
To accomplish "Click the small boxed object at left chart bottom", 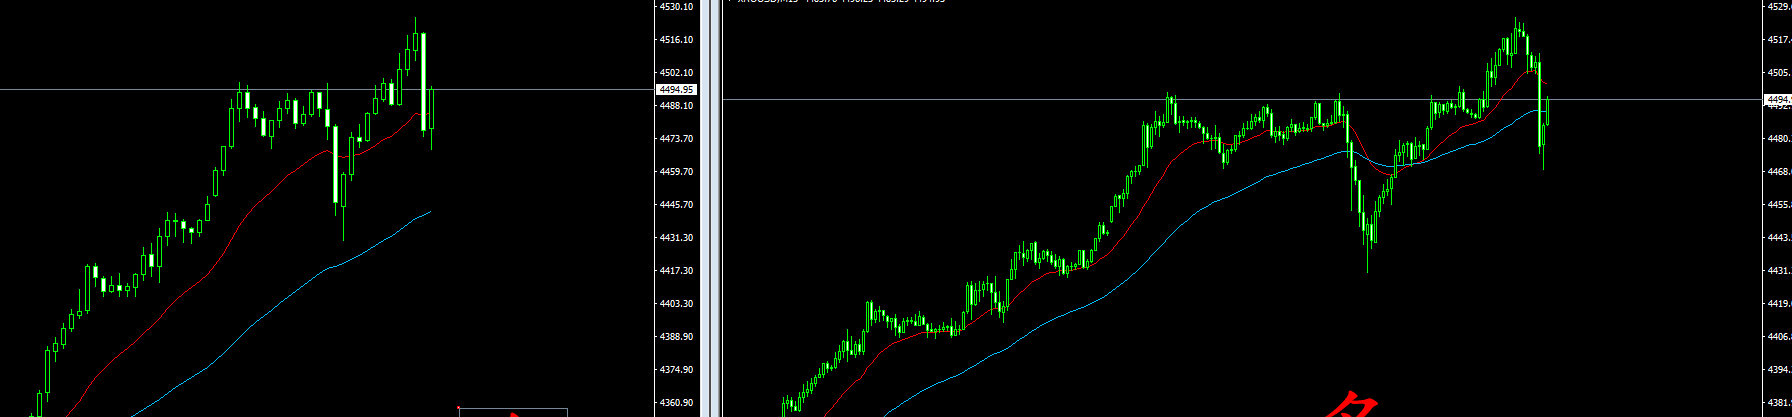I will coord(512,411).
